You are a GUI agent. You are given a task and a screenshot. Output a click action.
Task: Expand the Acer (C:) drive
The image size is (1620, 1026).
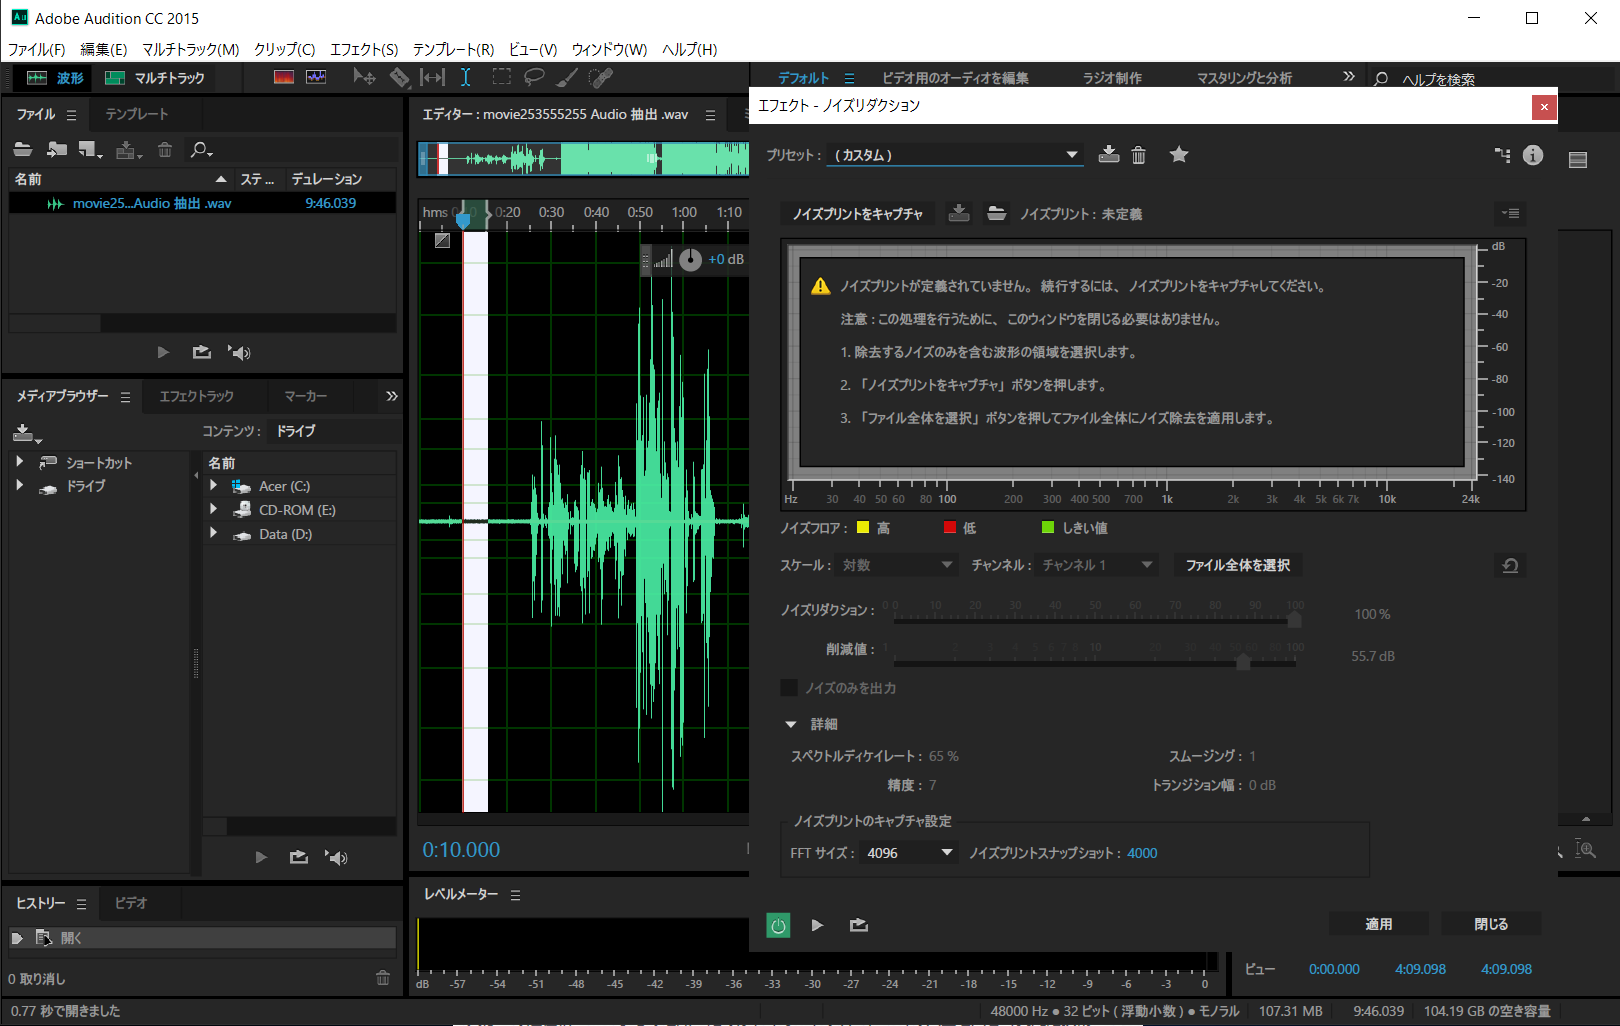tap(214, 485)
